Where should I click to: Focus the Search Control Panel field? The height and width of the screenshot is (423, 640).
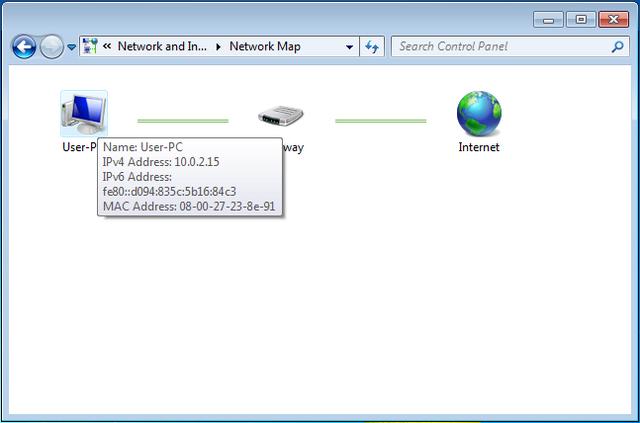(502, 47)
